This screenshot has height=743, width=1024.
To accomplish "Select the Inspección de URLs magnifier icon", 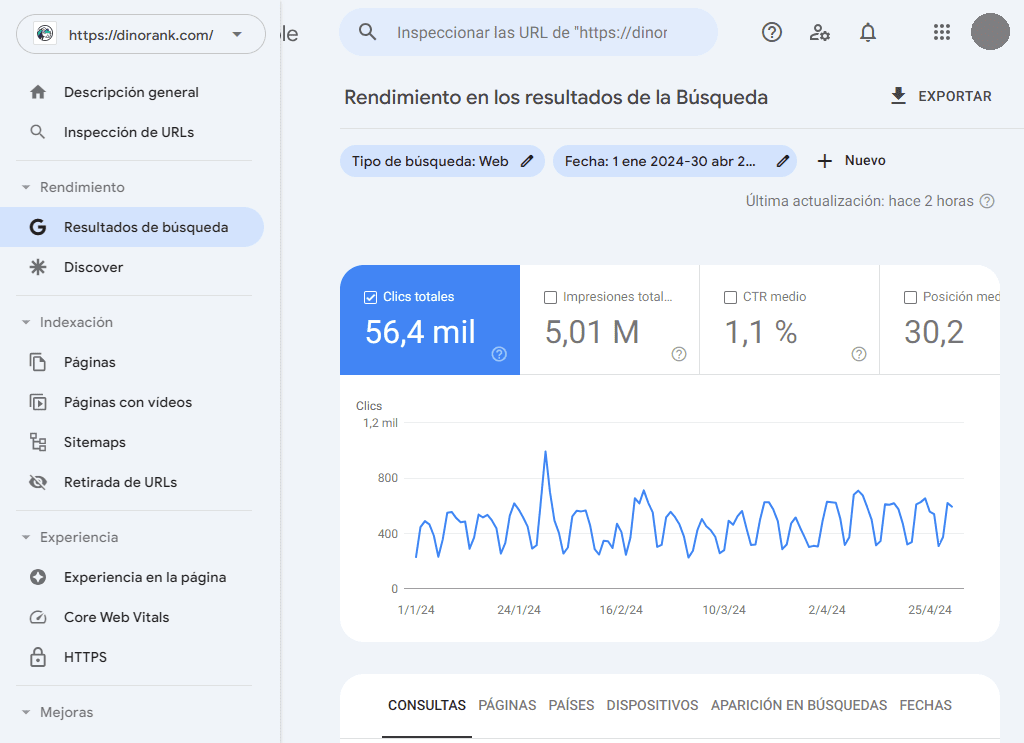I will point(39,131).
